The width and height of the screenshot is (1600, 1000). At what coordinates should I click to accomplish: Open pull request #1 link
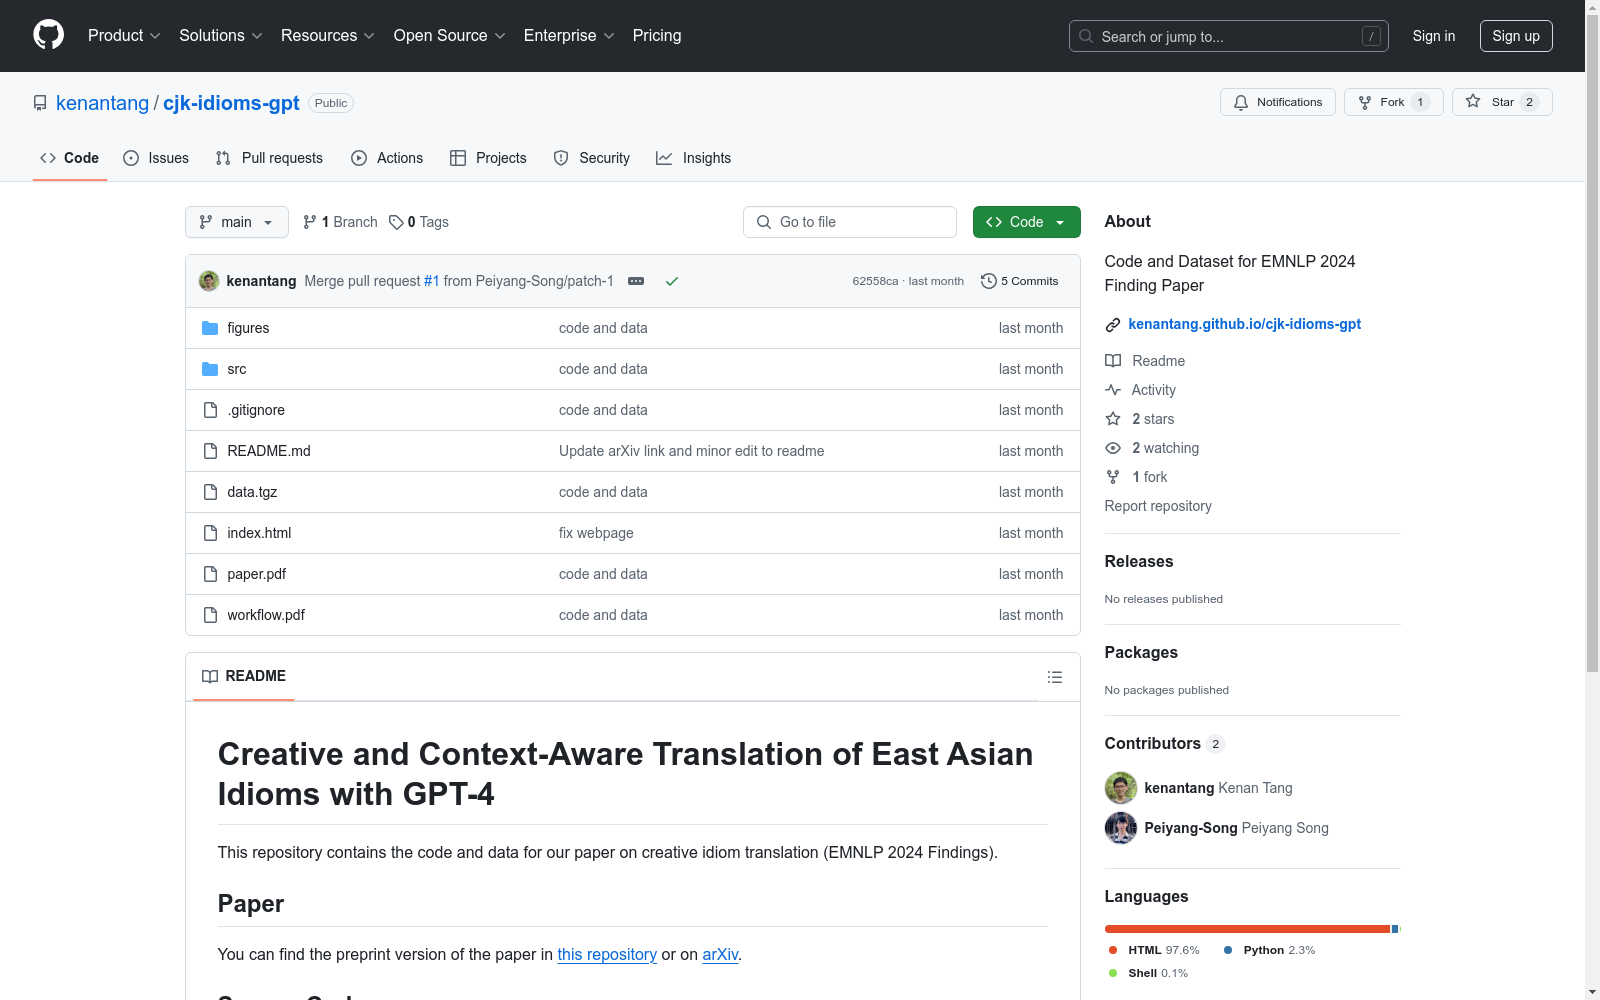point(432,281)
